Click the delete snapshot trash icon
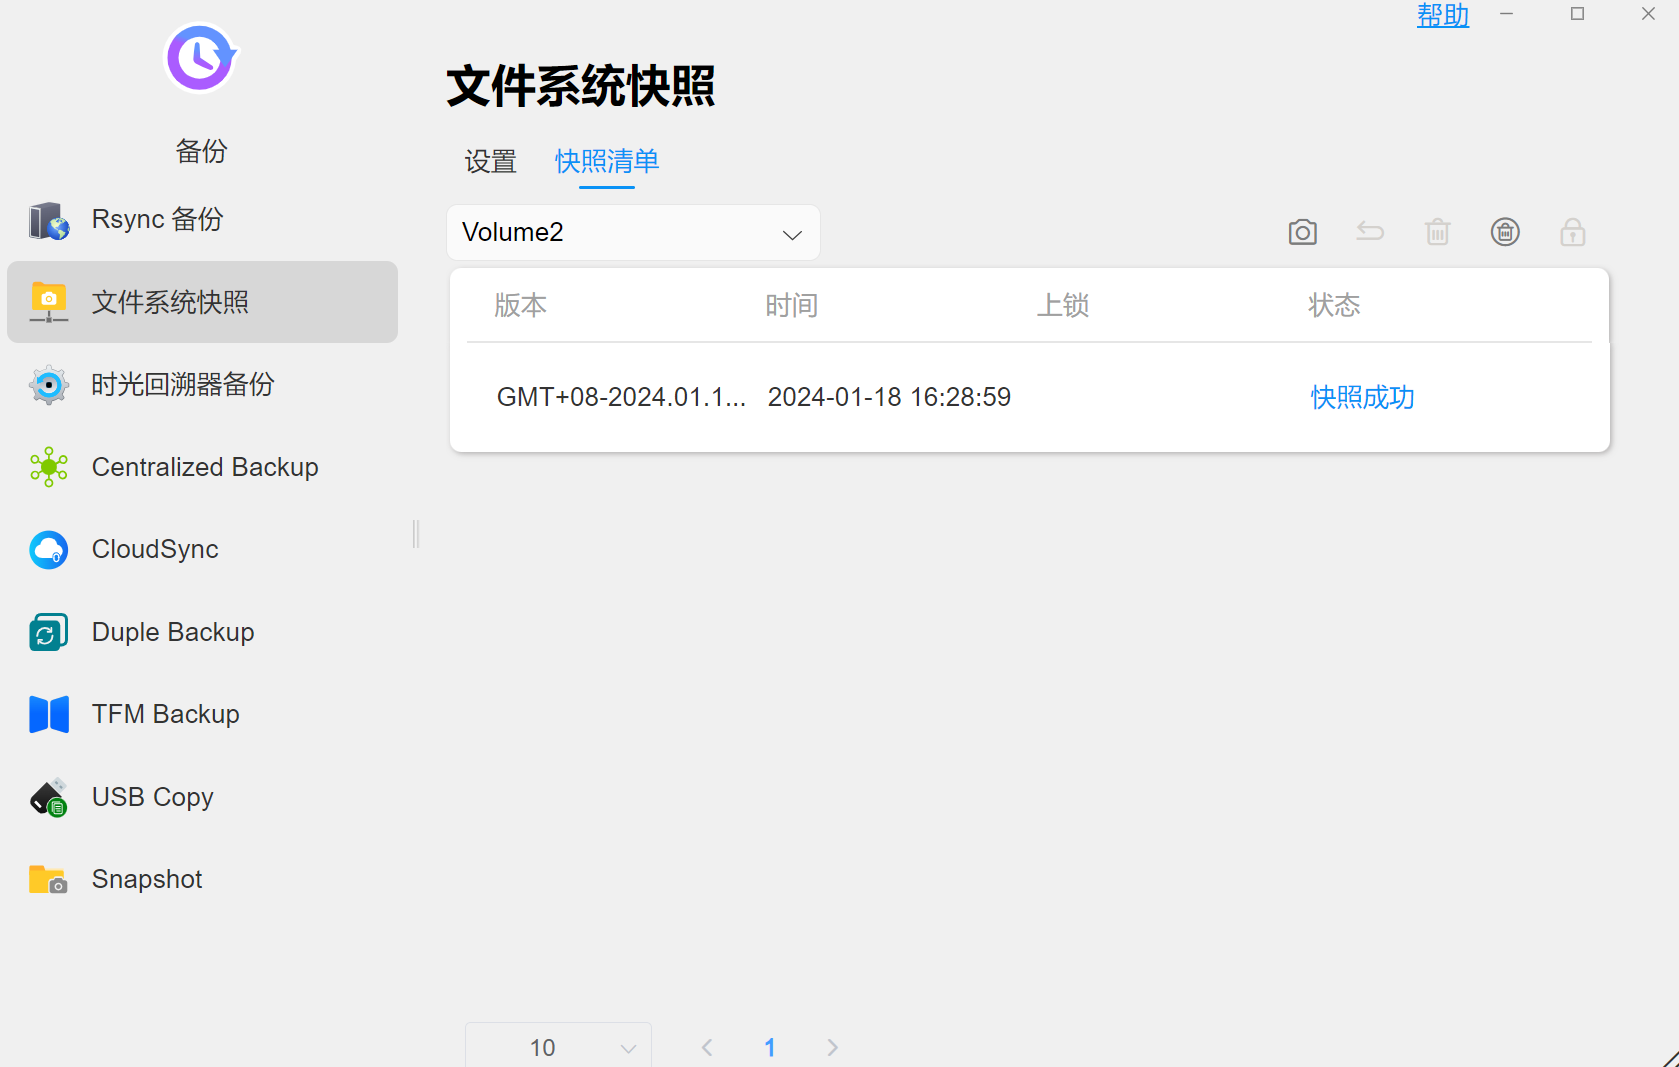1679x1067 pixels. coord(1437,233)
